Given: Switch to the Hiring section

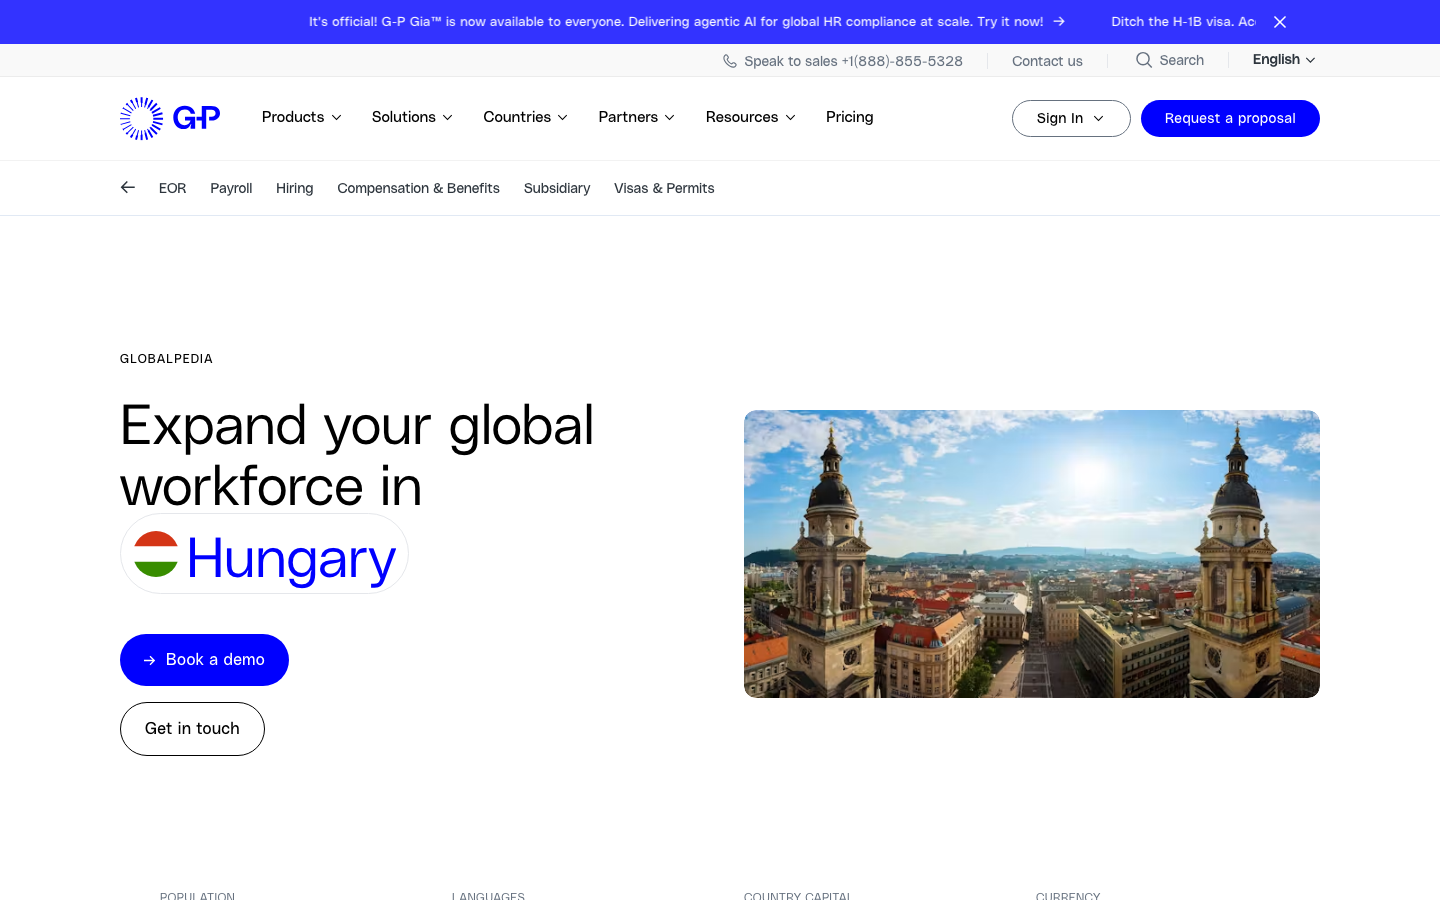Looking at the screenshot, I should coord(294,188).
